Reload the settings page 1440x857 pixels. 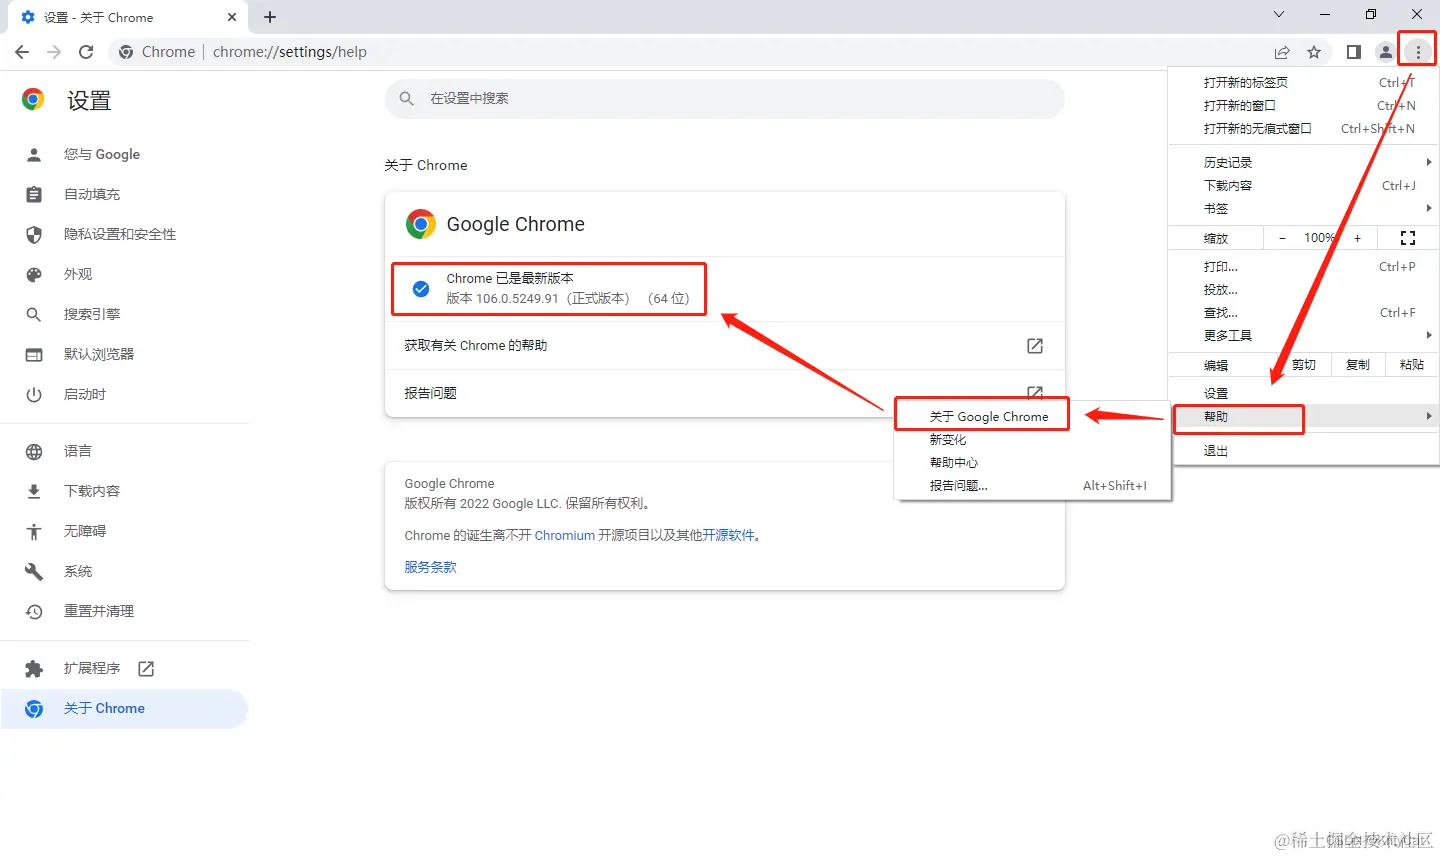86,52
